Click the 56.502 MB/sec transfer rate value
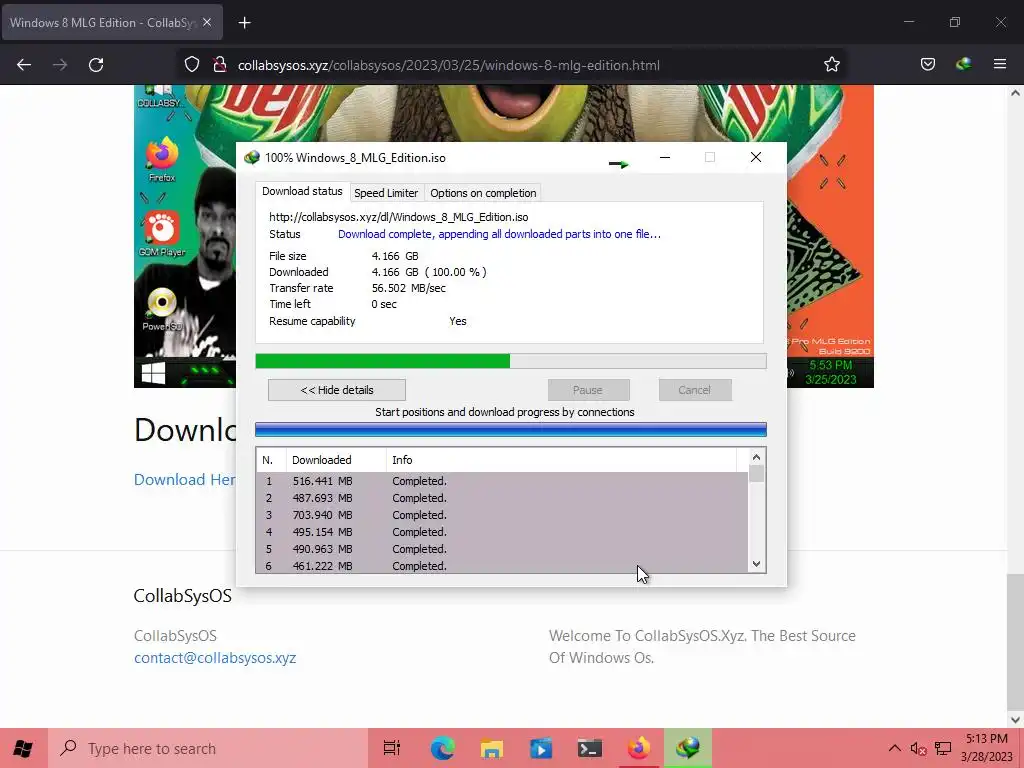 tap(409, 288)
